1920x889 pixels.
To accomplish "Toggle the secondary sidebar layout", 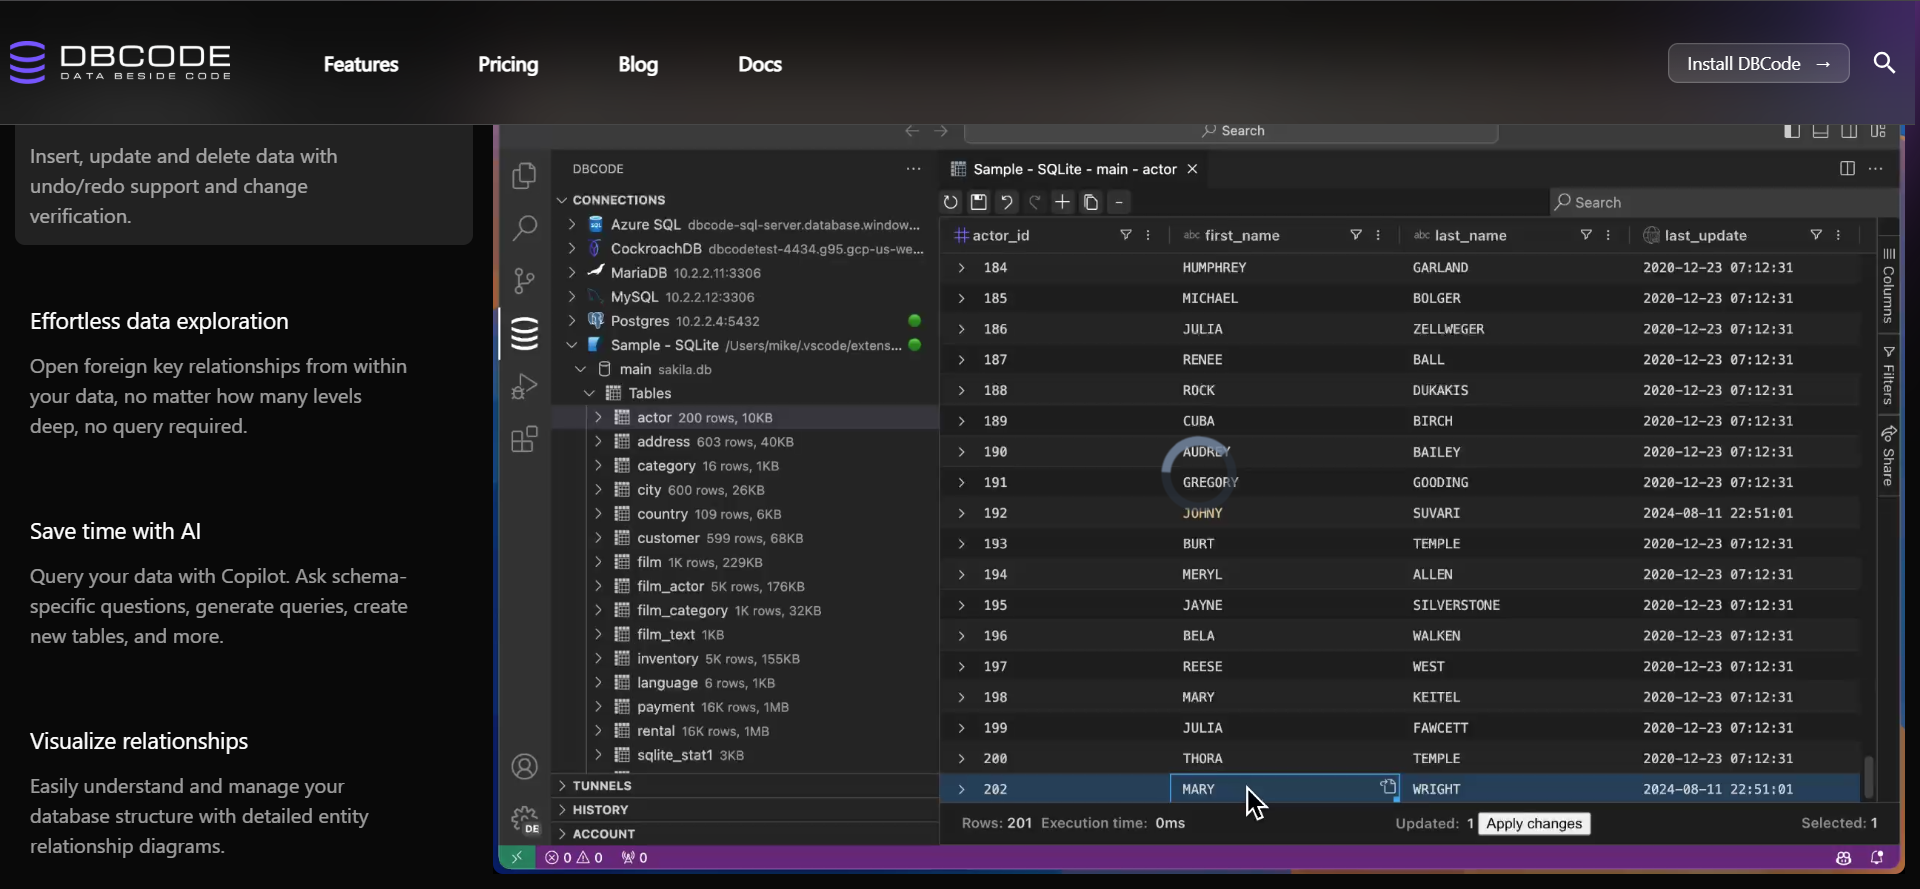I will (x=1850, y=131).
